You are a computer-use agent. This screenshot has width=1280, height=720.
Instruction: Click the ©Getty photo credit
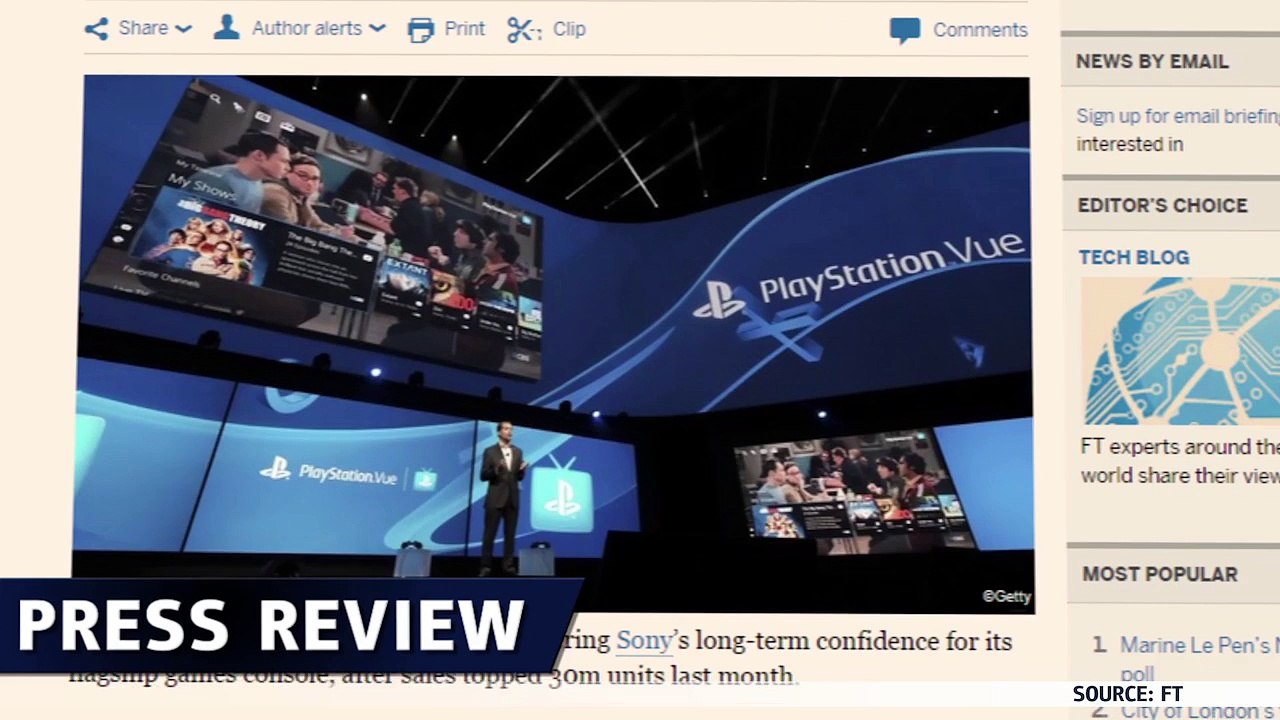1006,596
